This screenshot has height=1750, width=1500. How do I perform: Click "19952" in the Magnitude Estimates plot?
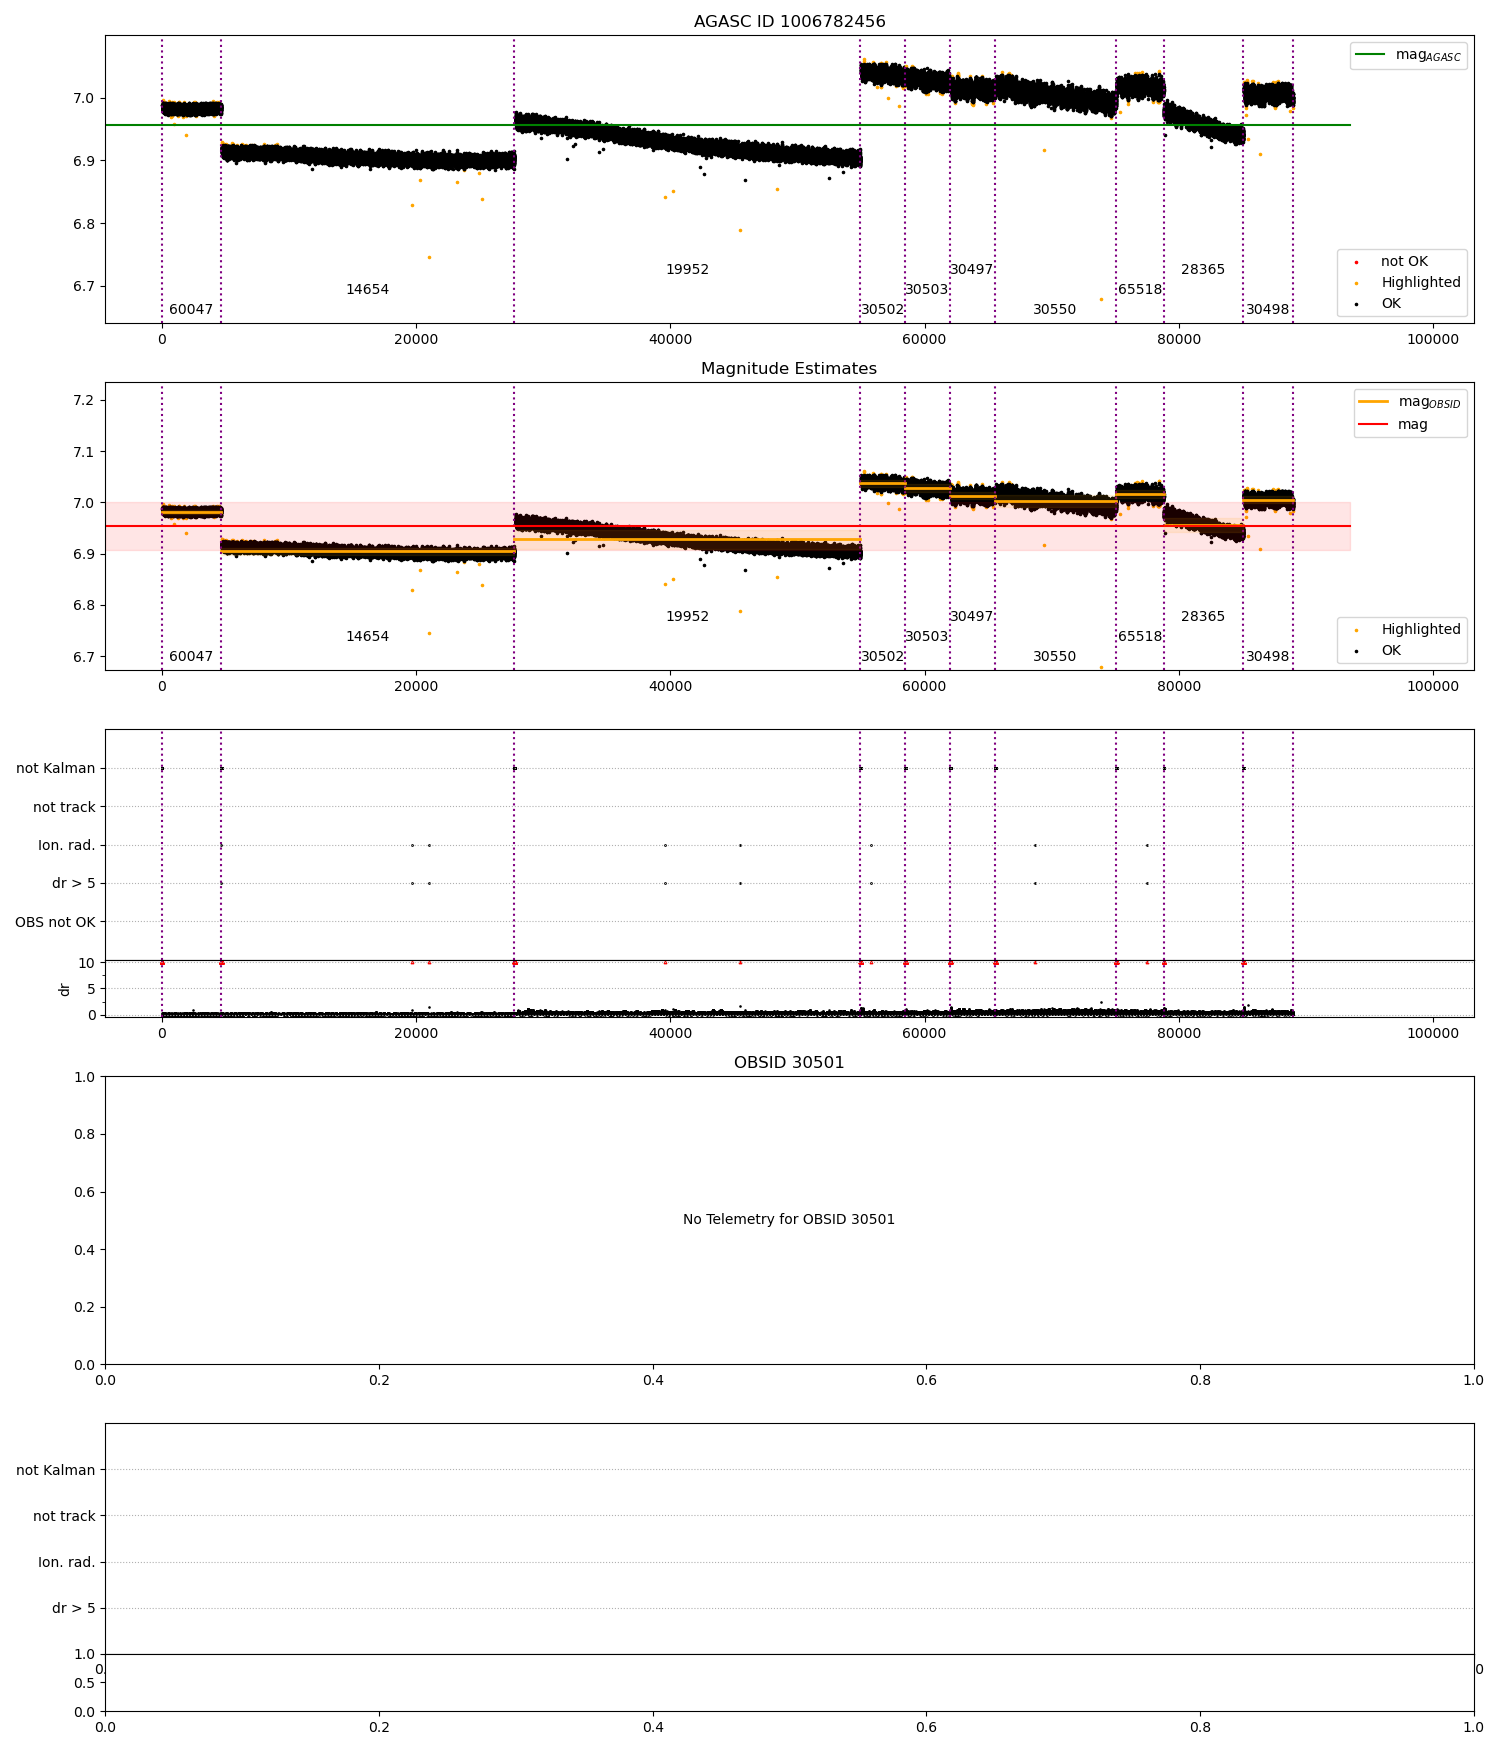point(688,617)
